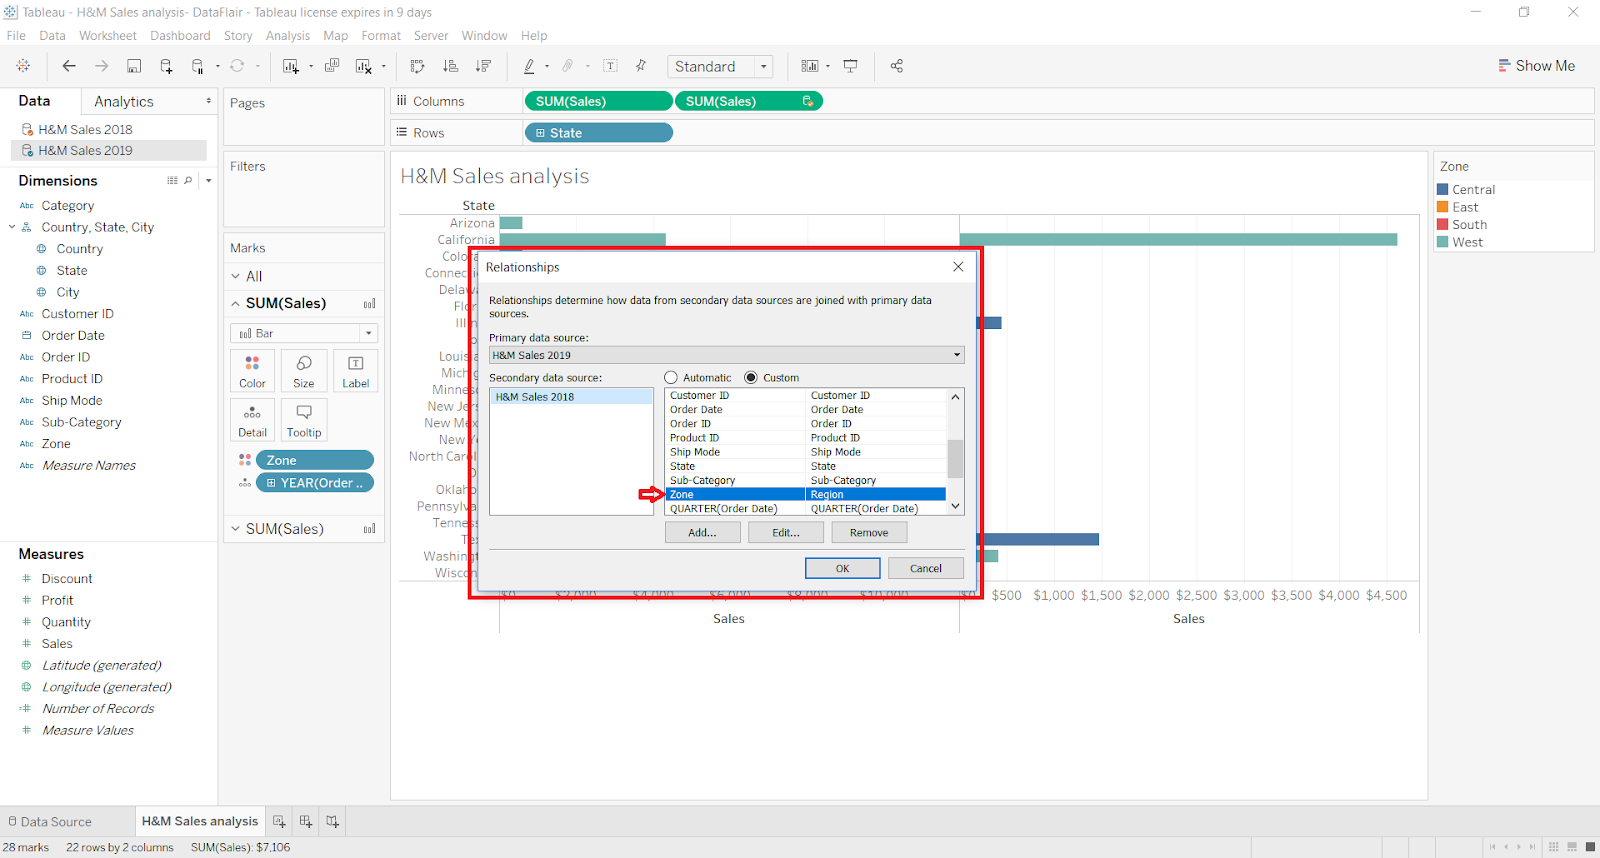Viewport: 1600px width, 858px height.
Task: Open the Label marks card
Action: click(355, 371)
